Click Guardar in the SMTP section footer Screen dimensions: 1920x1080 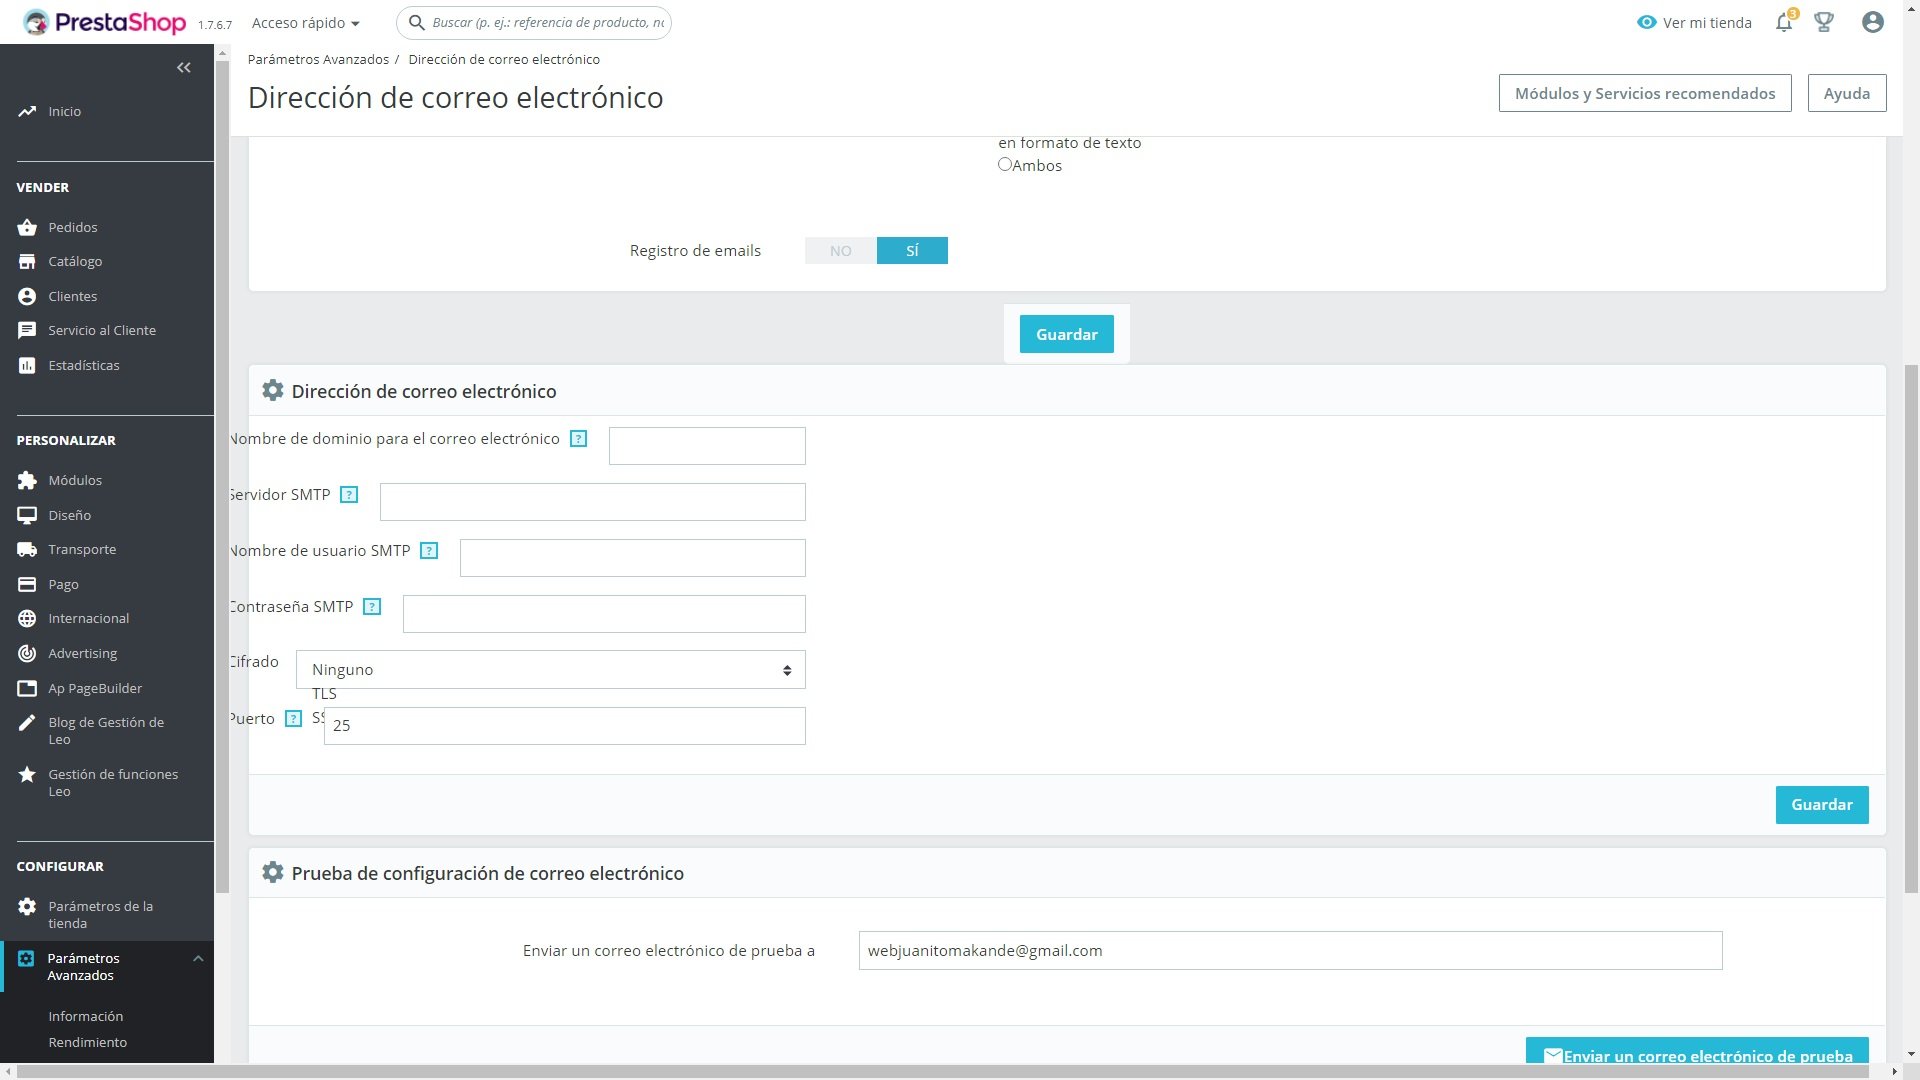coord(1821,805)
